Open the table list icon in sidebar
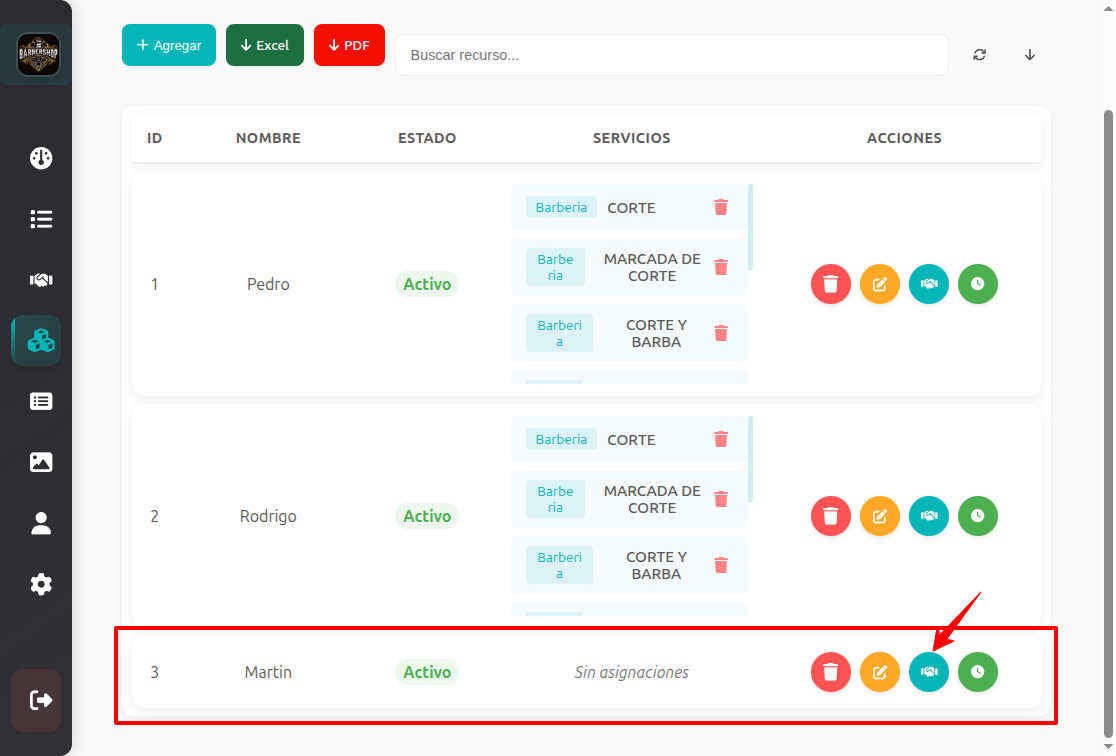The image size is (1116, 756). [x=41, y=401]
